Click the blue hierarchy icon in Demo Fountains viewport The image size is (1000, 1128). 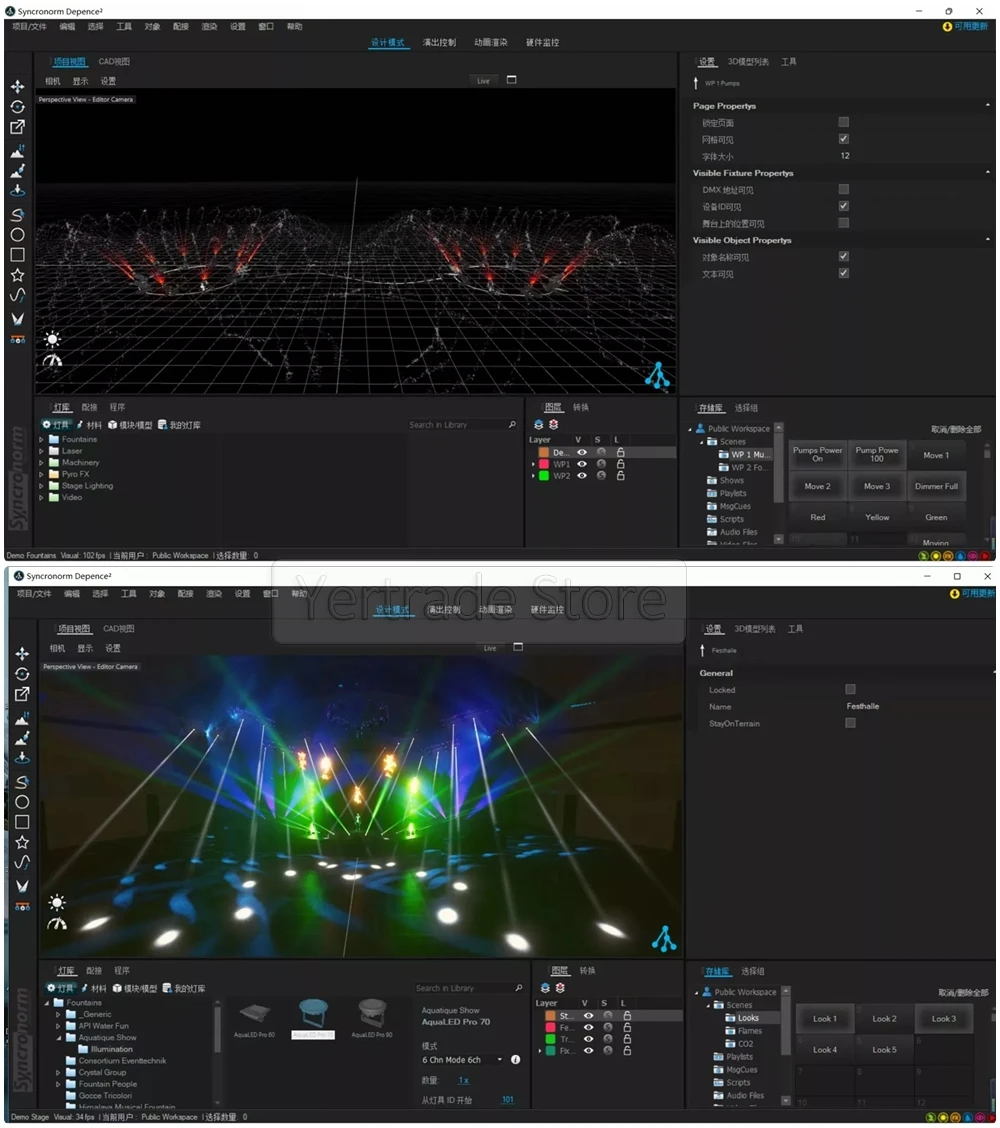click(657, 376)
